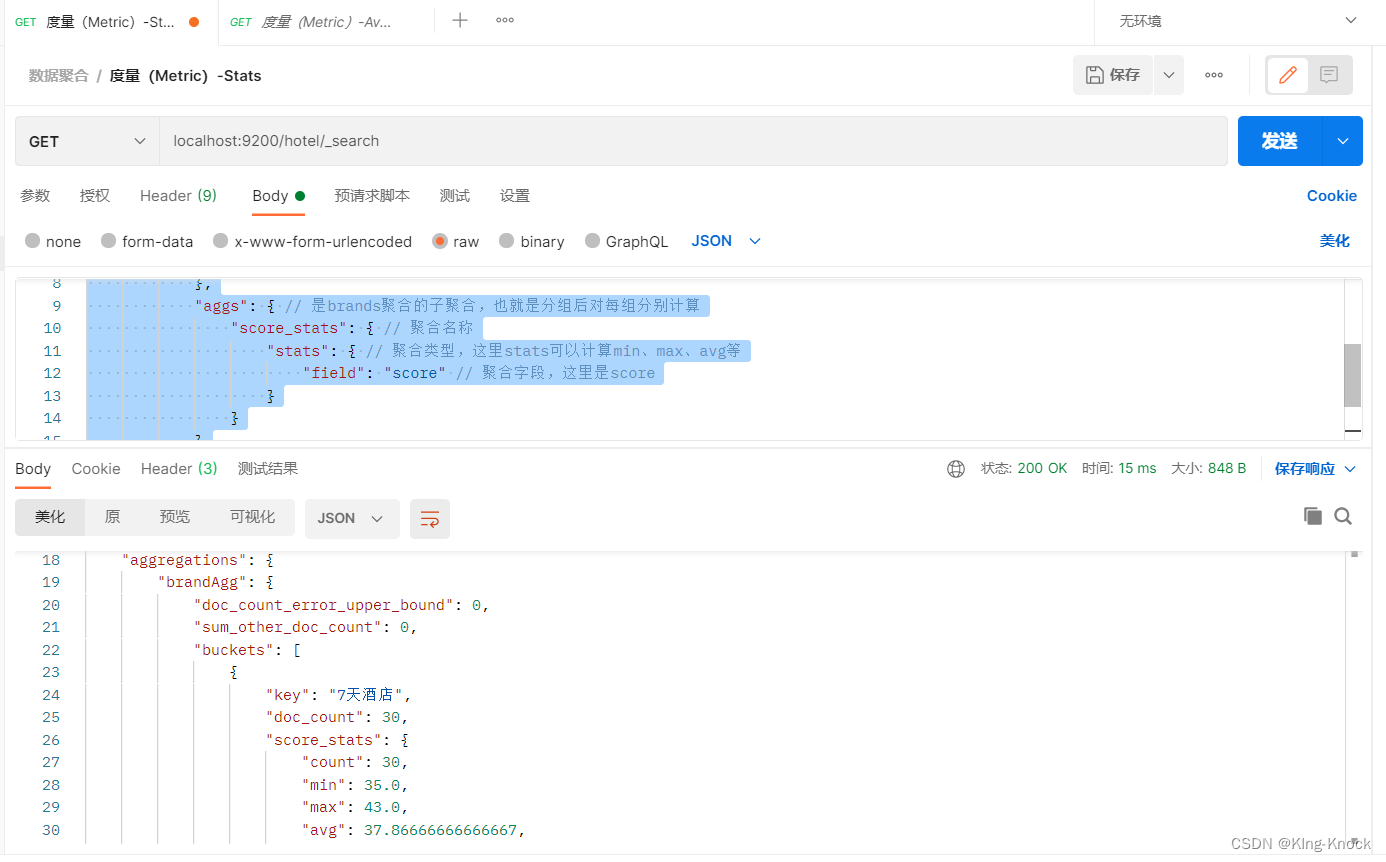Open the response Header (3) tab
Screen dimensions: 1386x862
[179, 469]
